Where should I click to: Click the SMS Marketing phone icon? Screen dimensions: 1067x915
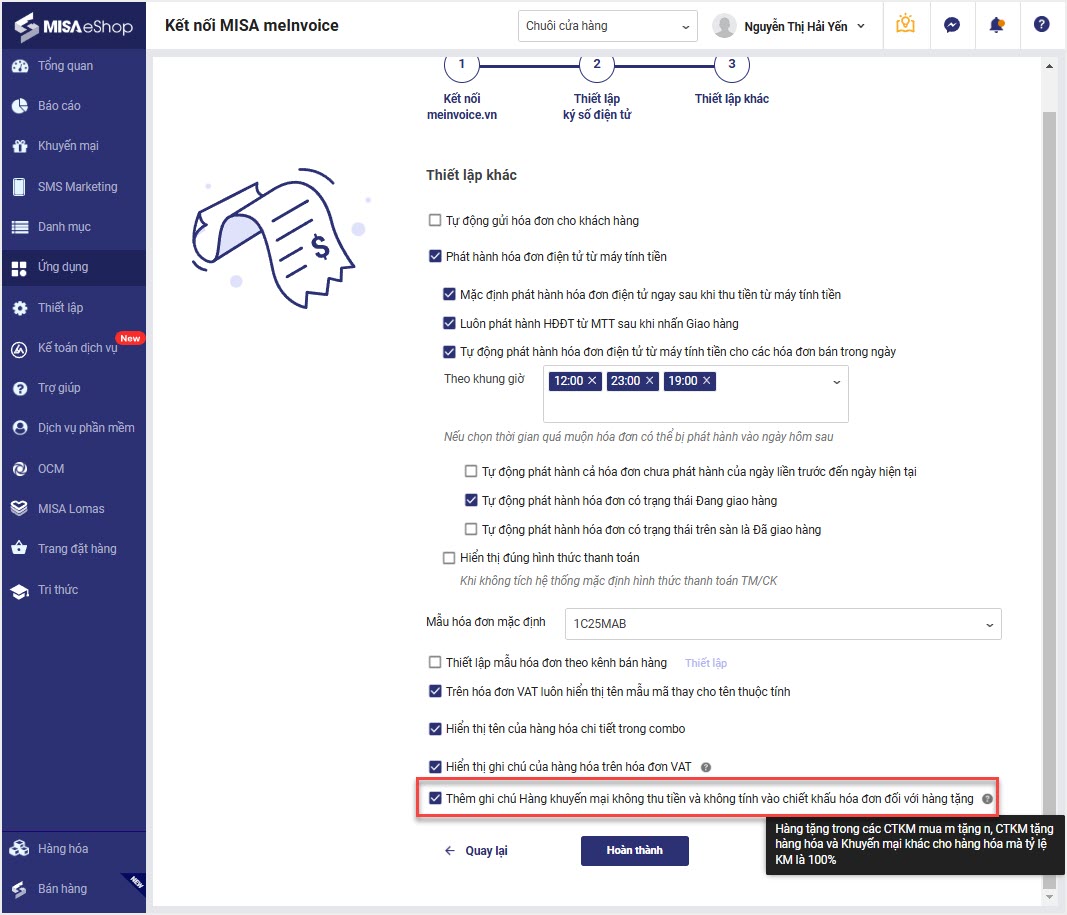tap(20, 186)
